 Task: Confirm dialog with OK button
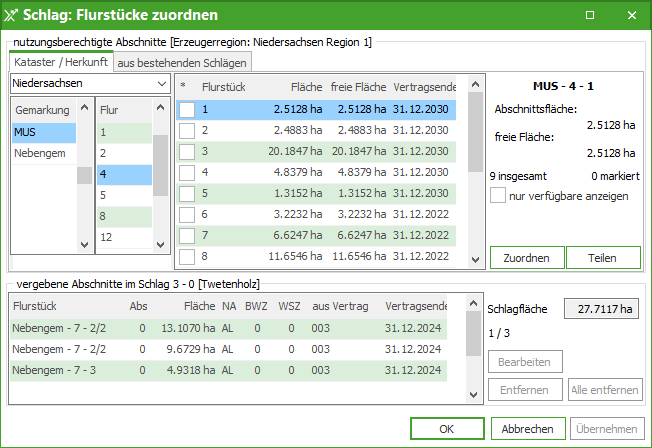coord(447,428)
